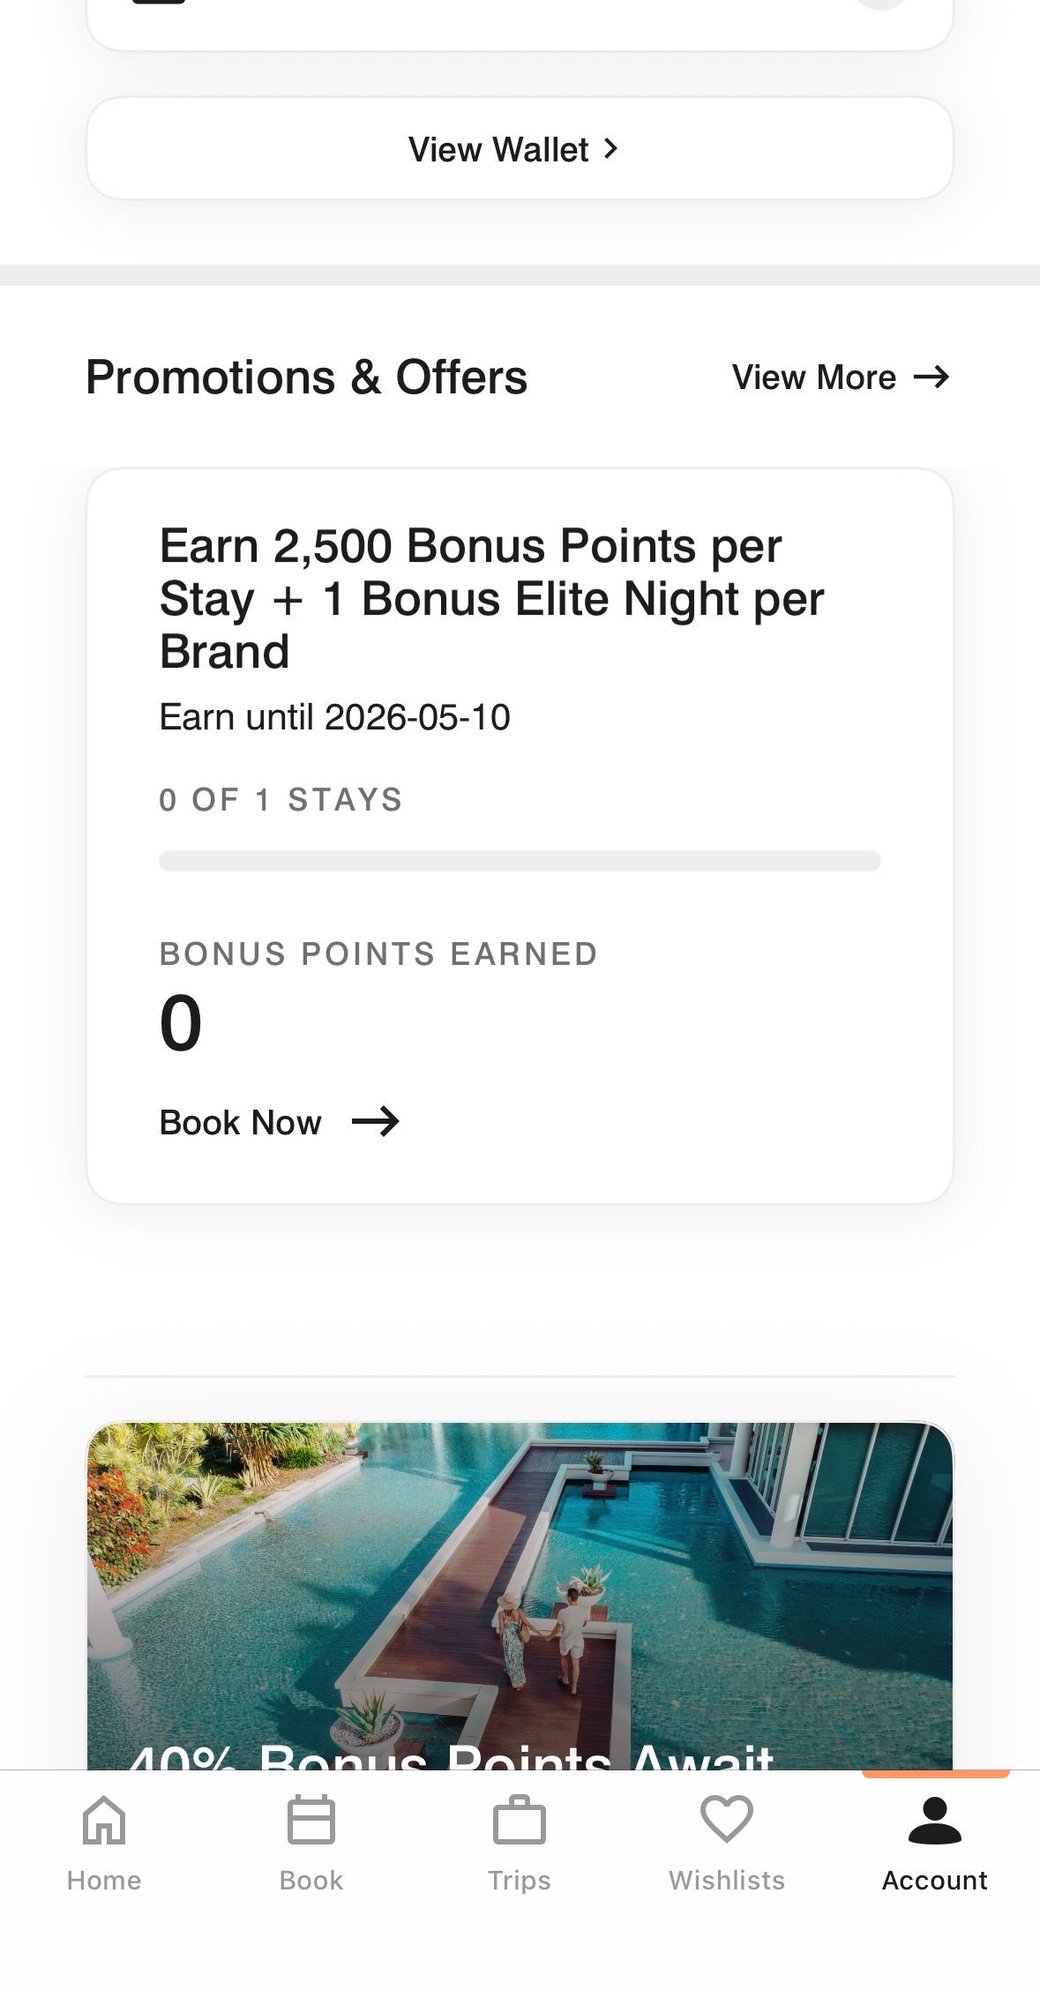This screenshot has height=1990, width=1040.
Task: Follow the View More promotions link
Action: pyautogui.click(x=814, y=378)
